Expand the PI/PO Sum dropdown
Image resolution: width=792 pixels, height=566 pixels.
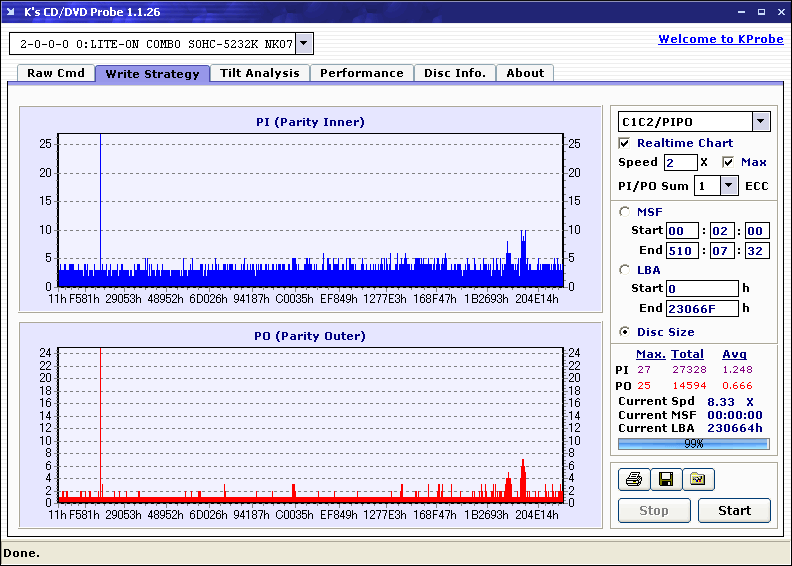pos(728,185)
